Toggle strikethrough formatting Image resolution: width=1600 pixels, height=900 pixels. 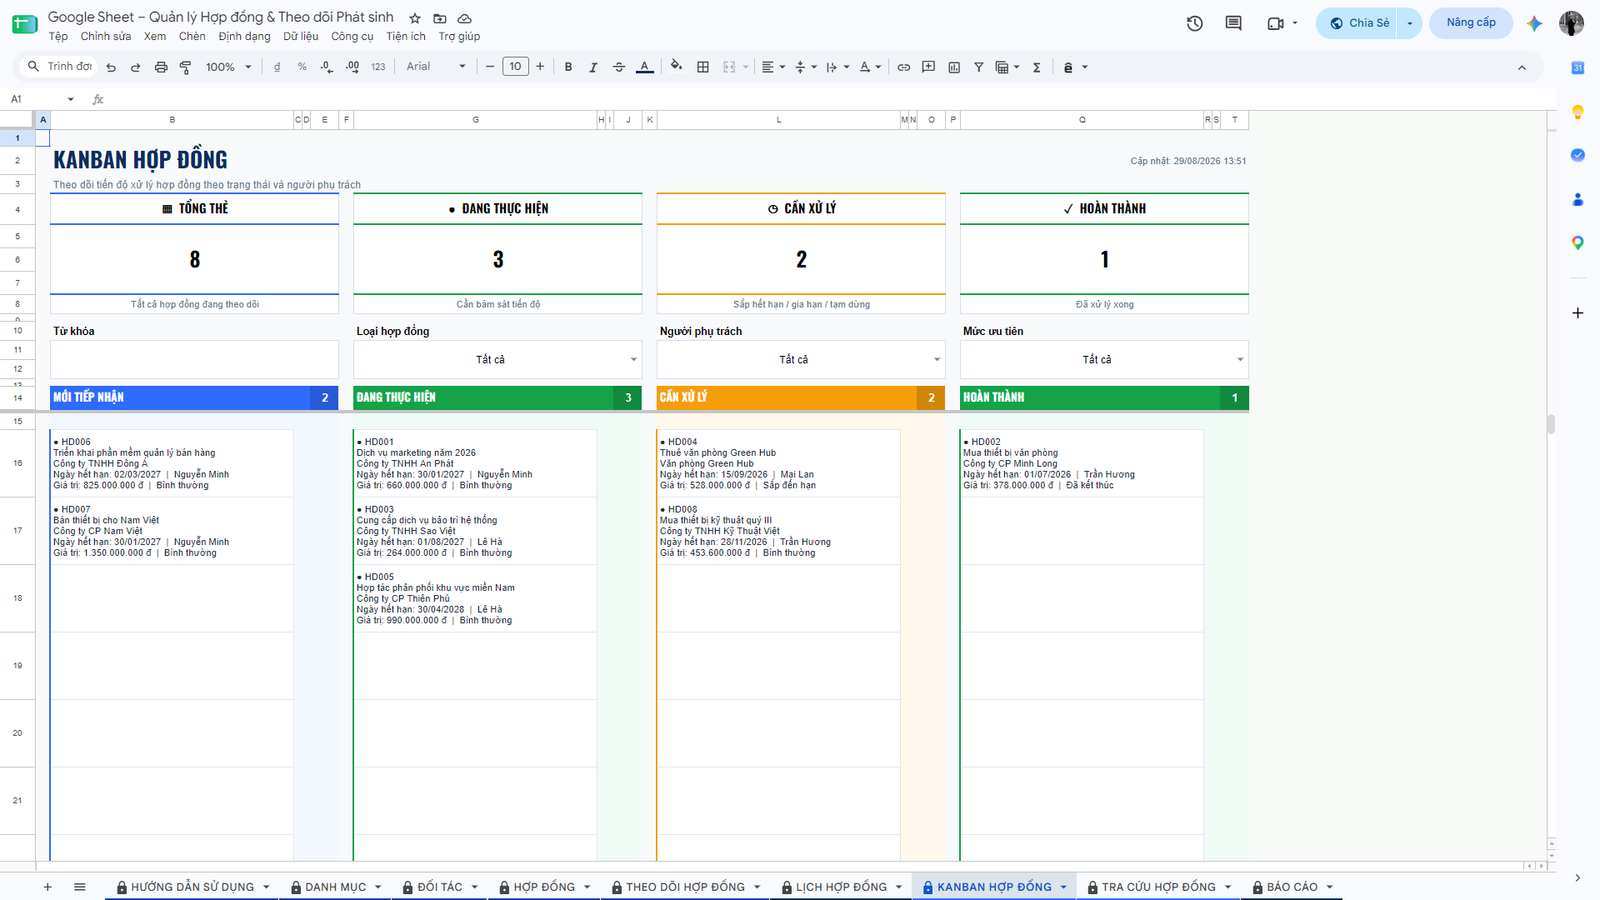coord(619,67)
